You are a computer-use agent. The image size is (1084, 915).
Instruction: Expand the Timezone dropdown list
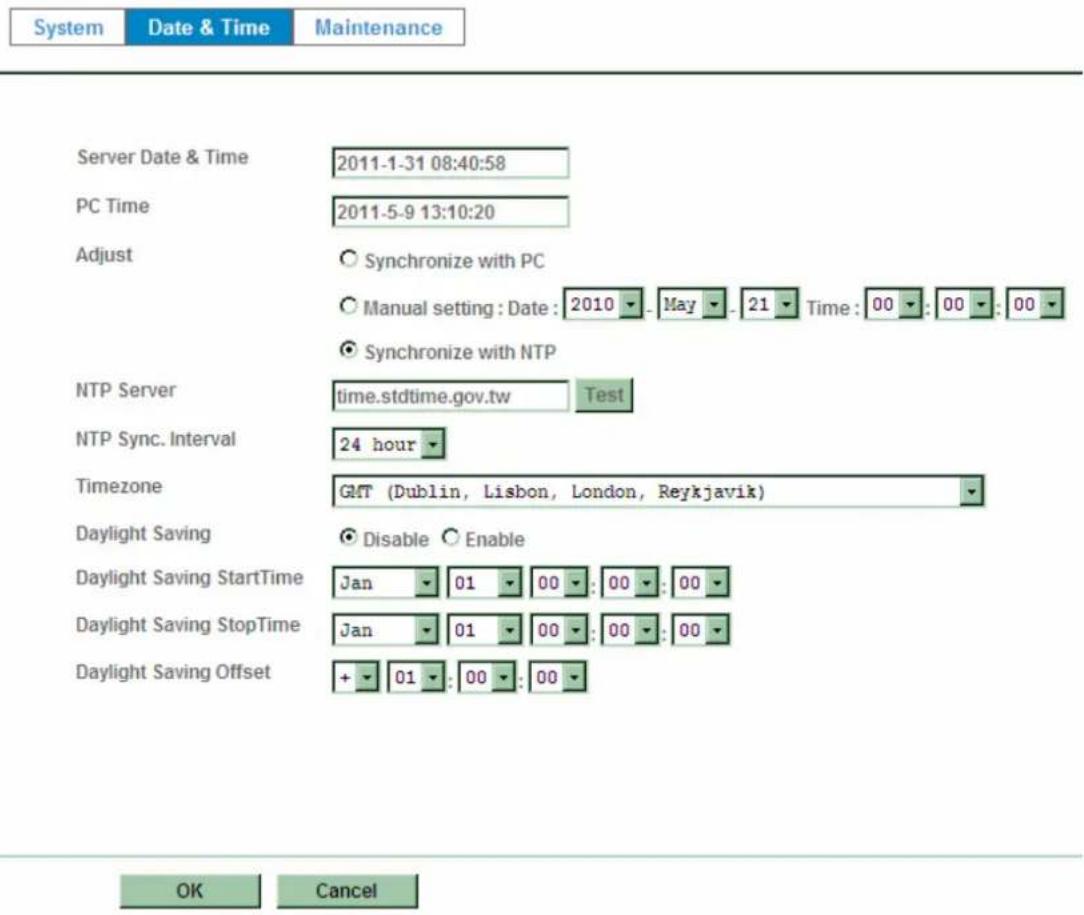coord(657,491)
